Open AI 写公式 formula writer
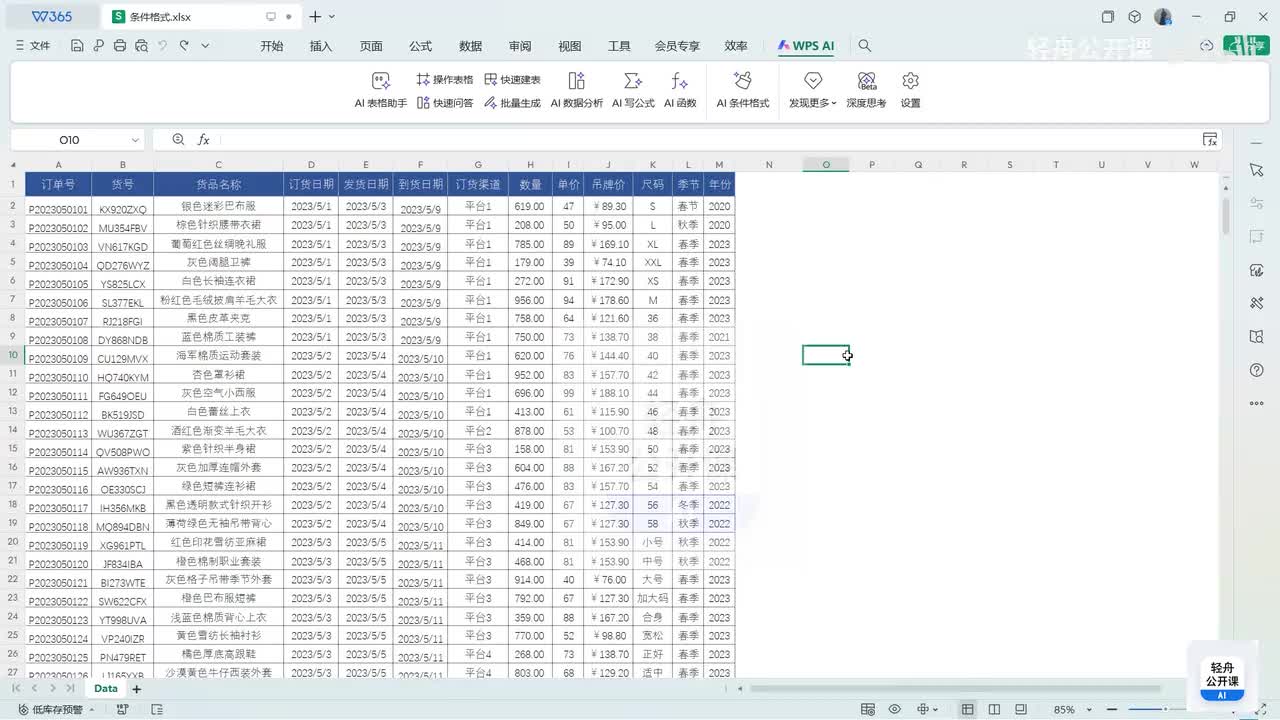The image size is (1280, 720). pos(633,90)
